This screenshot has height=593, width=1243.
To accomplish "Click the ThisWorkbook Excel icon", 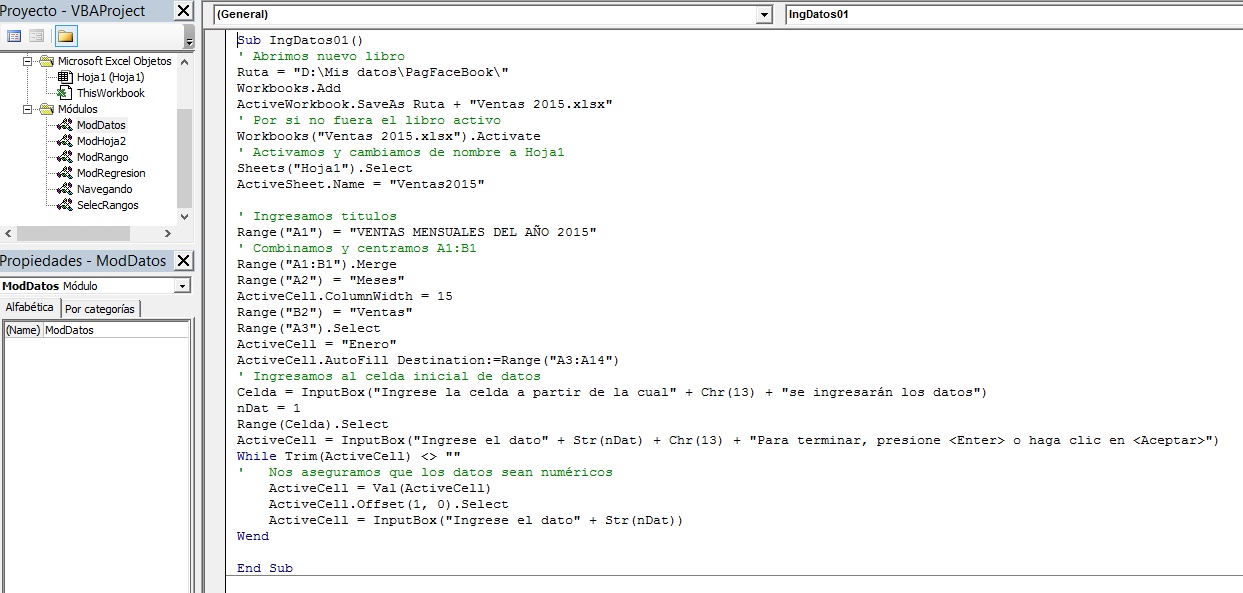I will tap(65, 93).
